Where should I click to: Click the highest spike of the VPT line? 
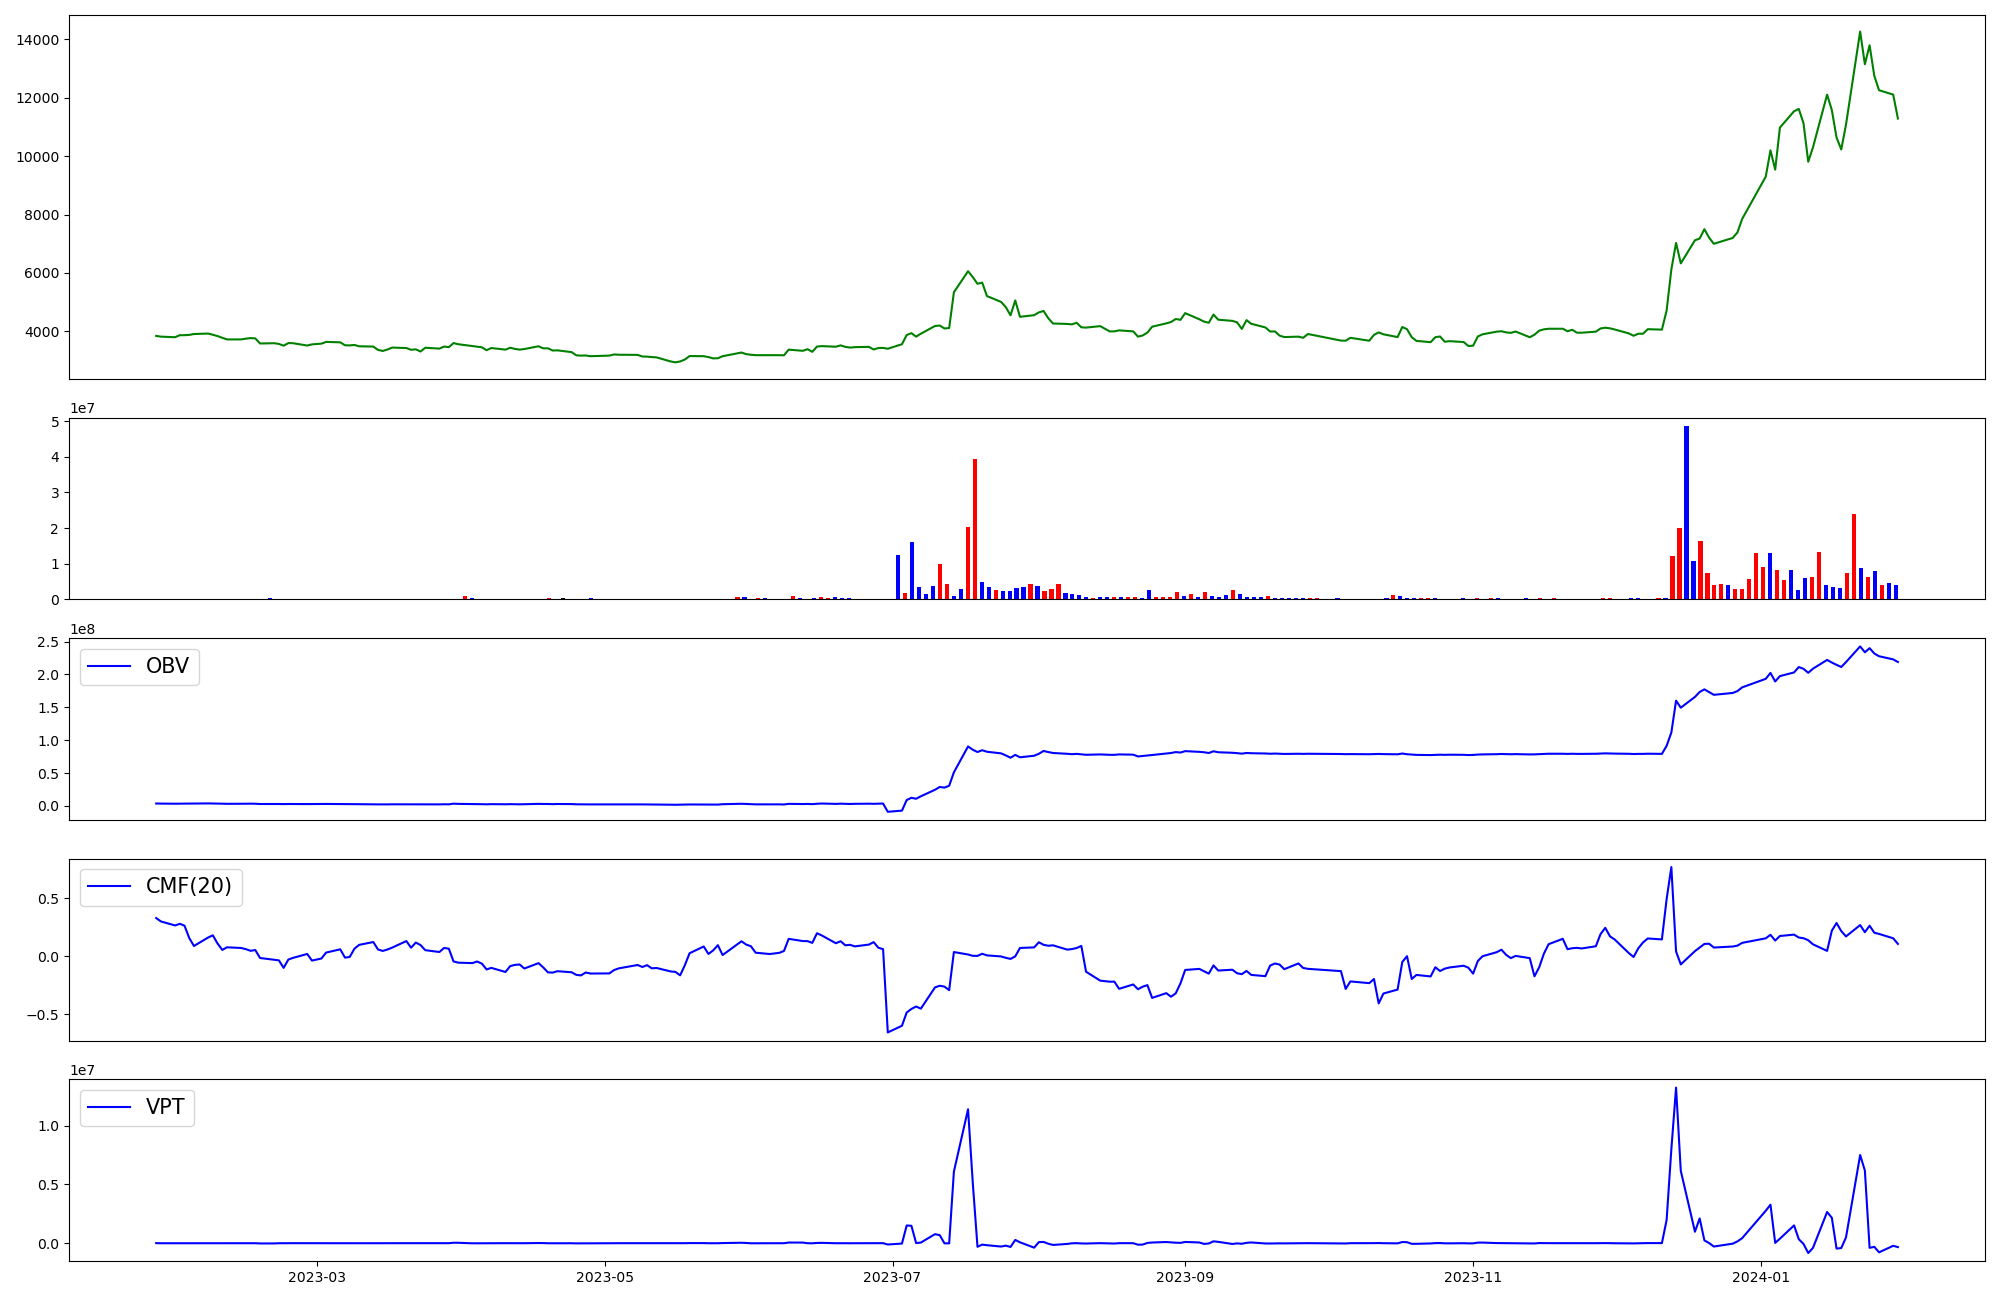(x=1676, y=1089)
